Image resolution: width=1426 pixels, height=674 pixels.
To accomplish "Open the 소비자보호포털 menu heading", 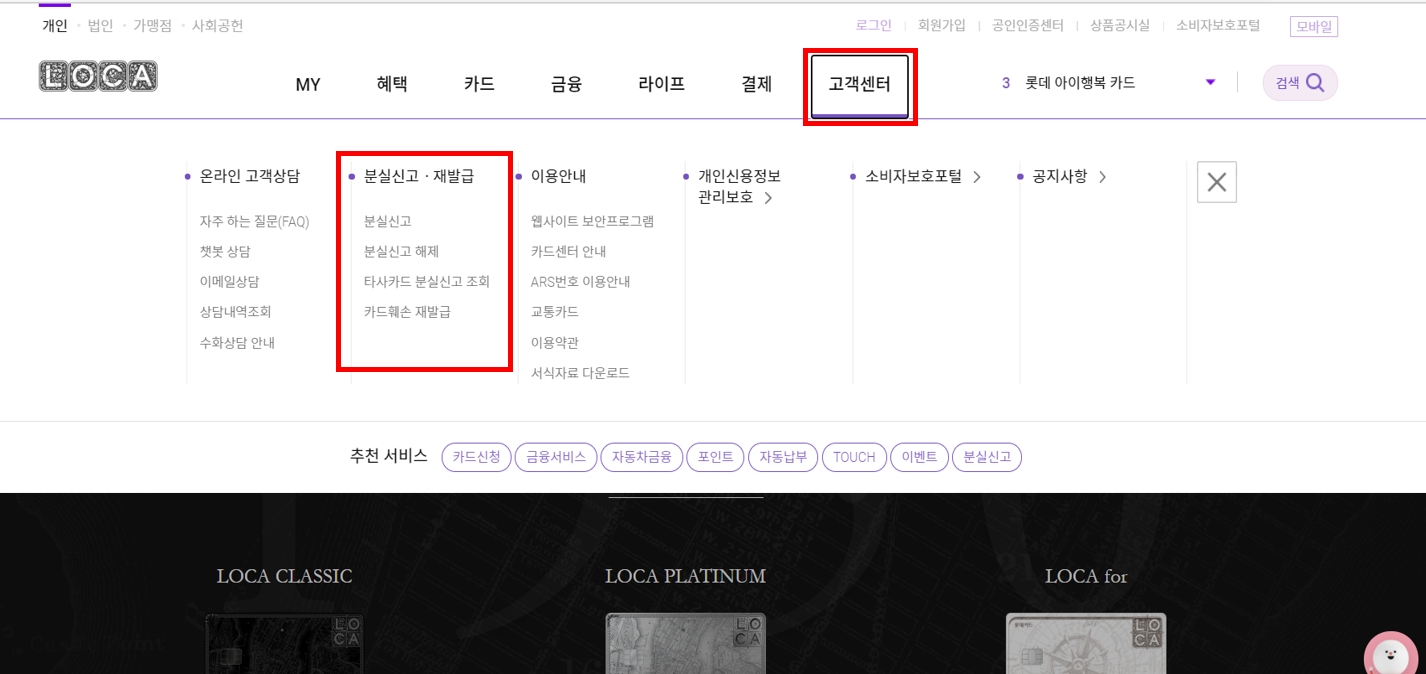I will (922, 177).
